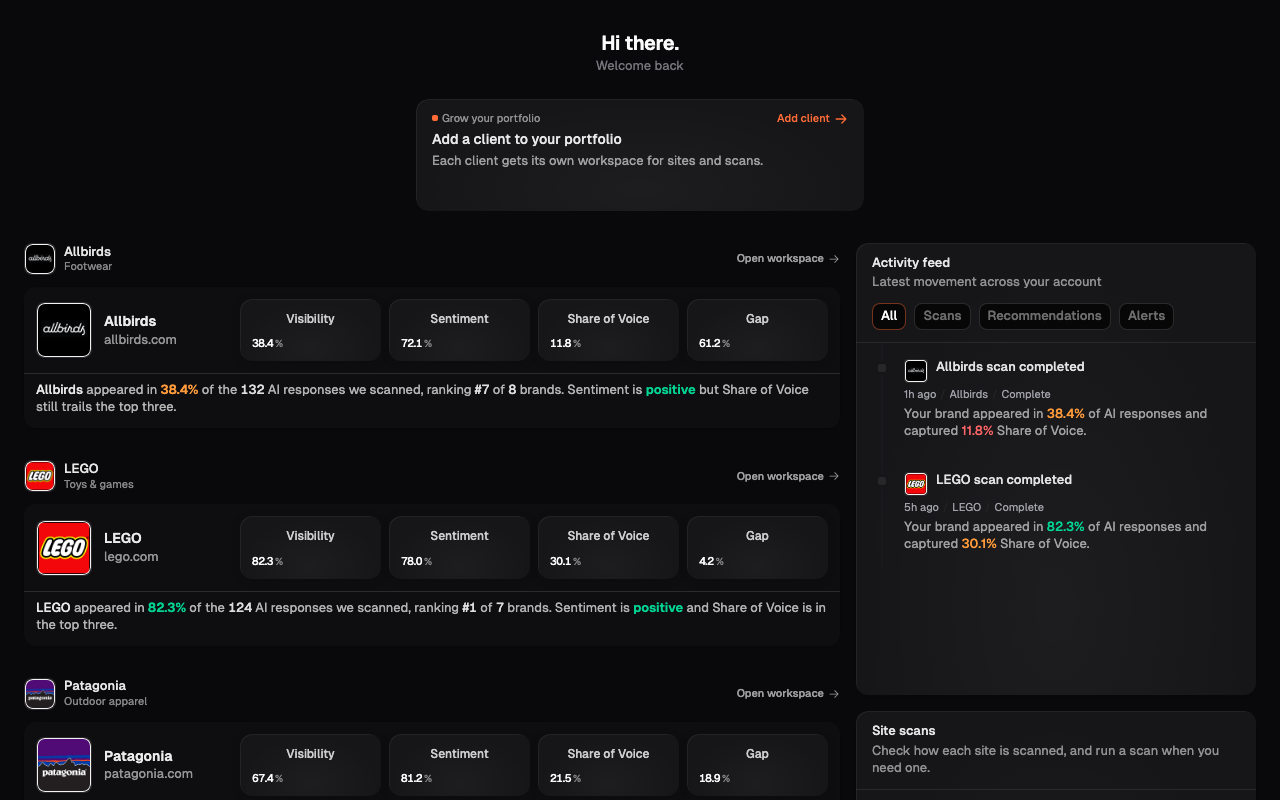Click Allbirds Visibility metric card
This screenshot has width=1280, height=800.
tap(310, 330)
